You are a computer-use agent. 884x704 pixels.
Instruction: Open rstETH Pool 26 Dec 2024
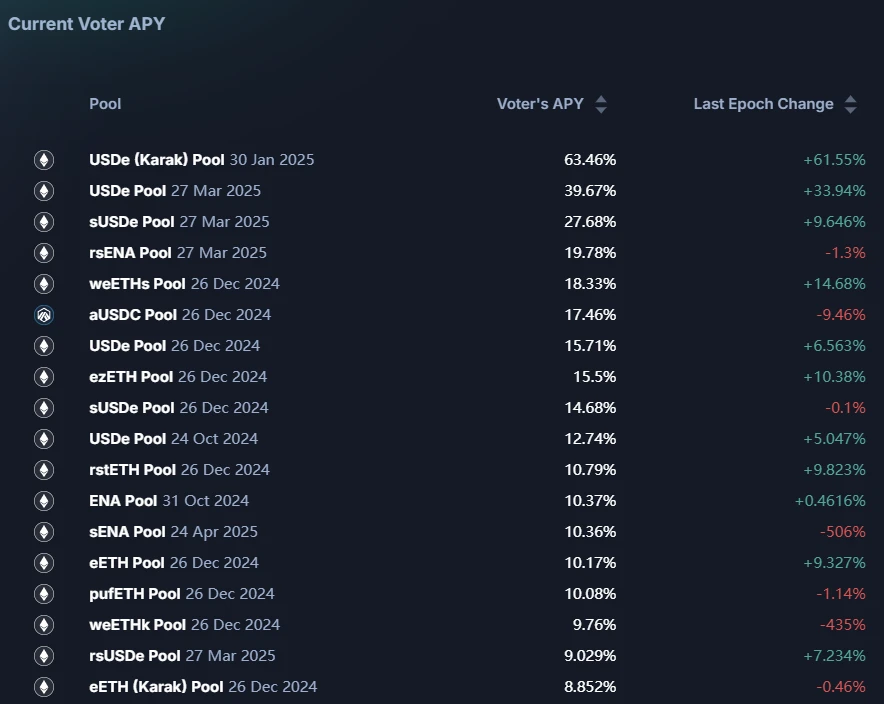point(179,470)
